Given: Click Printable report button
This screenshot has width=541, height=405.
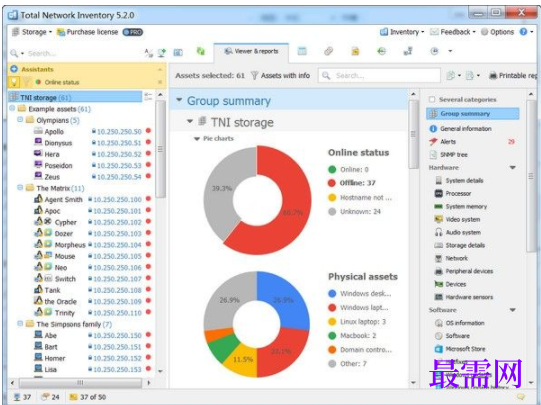Looking at the screenshot, I should click(x=513, y=75).
